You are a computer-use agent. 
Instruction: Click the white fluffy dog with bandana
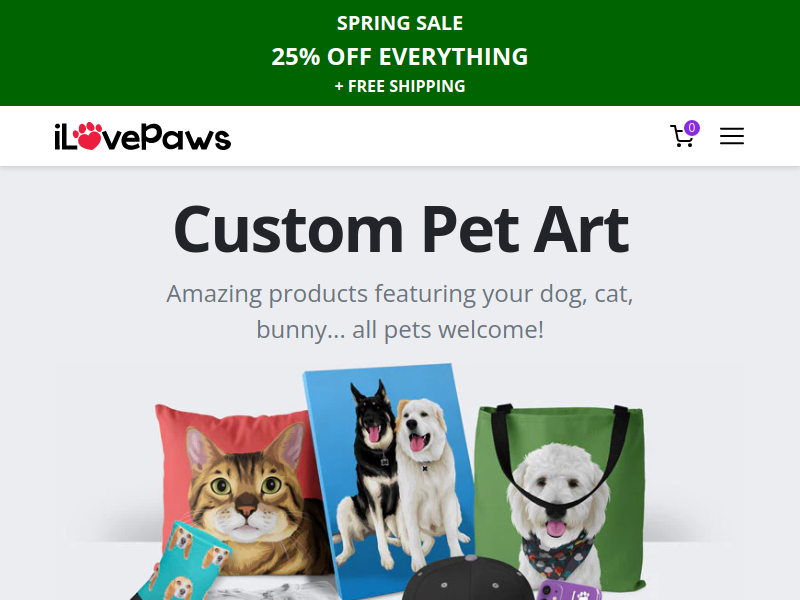tap(557, 510)
